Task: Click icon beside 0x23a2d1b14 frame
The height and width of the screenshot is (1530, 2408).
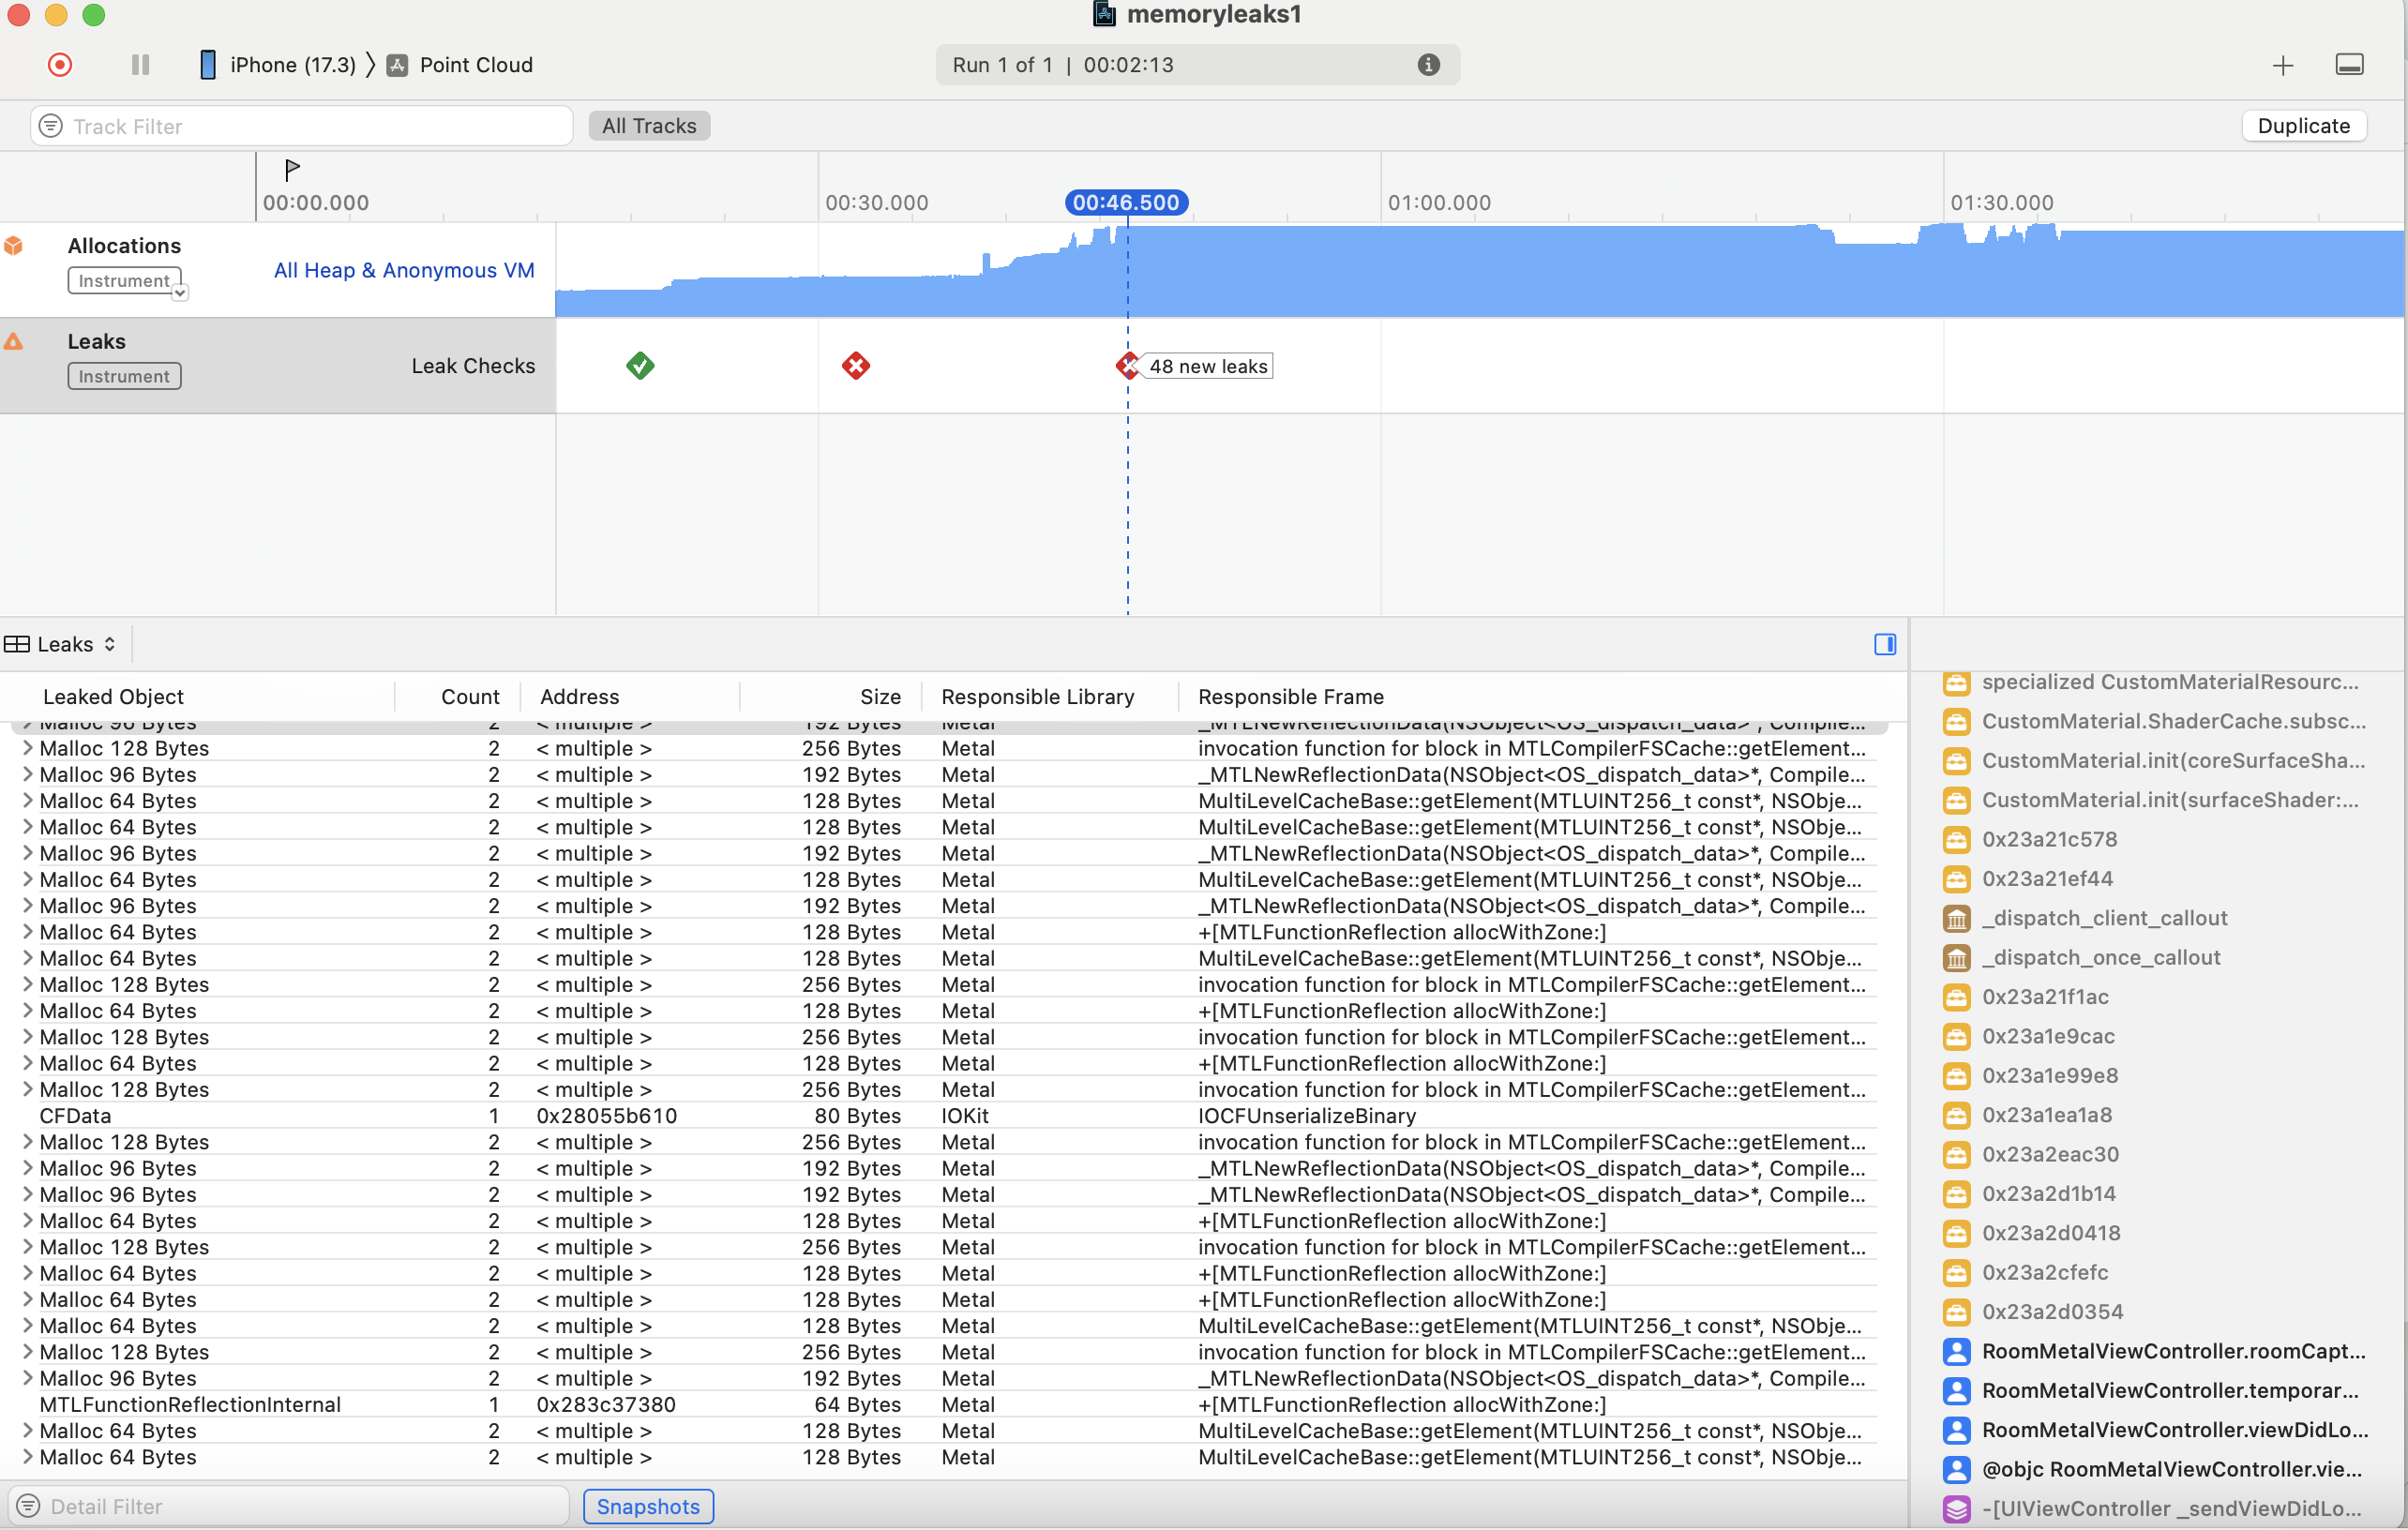Action: (x=1956, y=1193)
